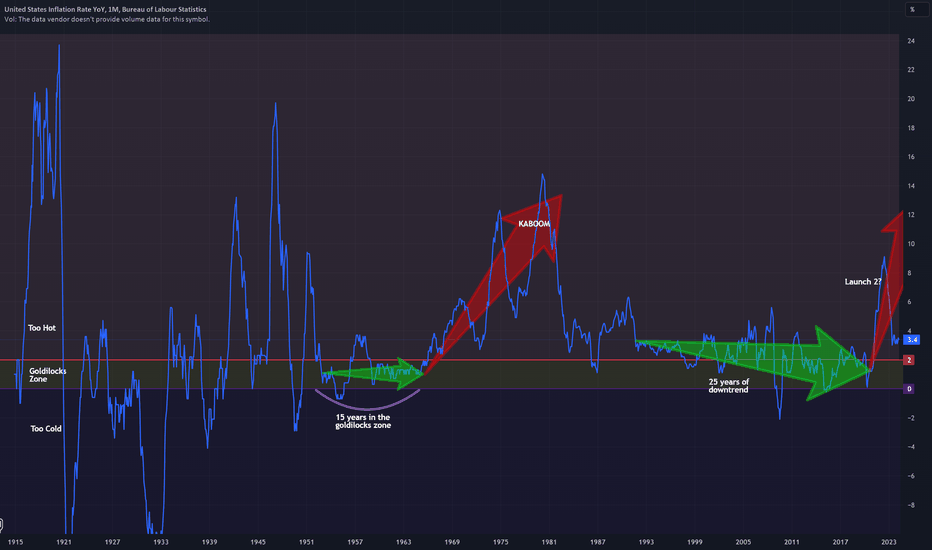Click the 8 value on price axis
The height and width of the screenshot is (550, 932).
tap(909, 273)
